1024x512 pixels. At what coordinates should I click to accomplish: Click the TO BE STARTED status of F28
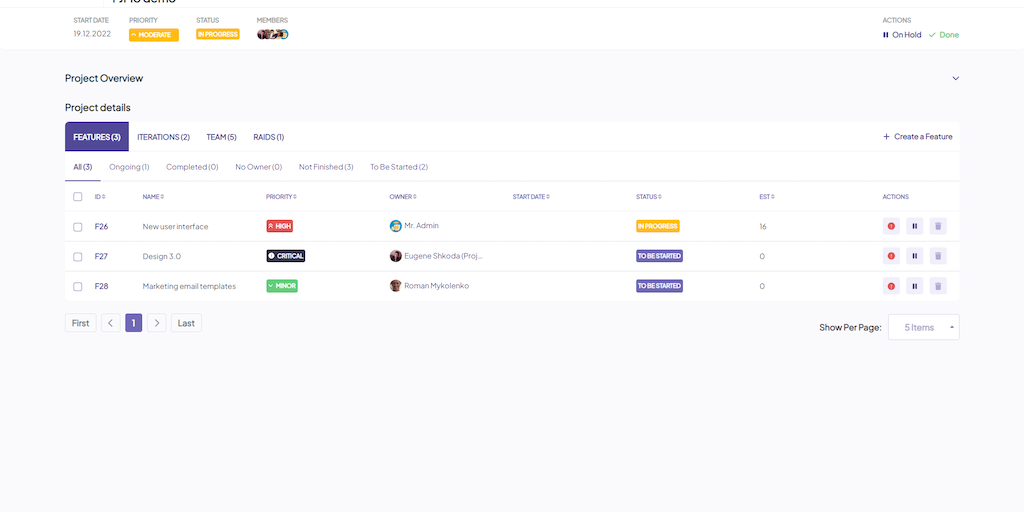pyautogui.click(x=660, y=285)
